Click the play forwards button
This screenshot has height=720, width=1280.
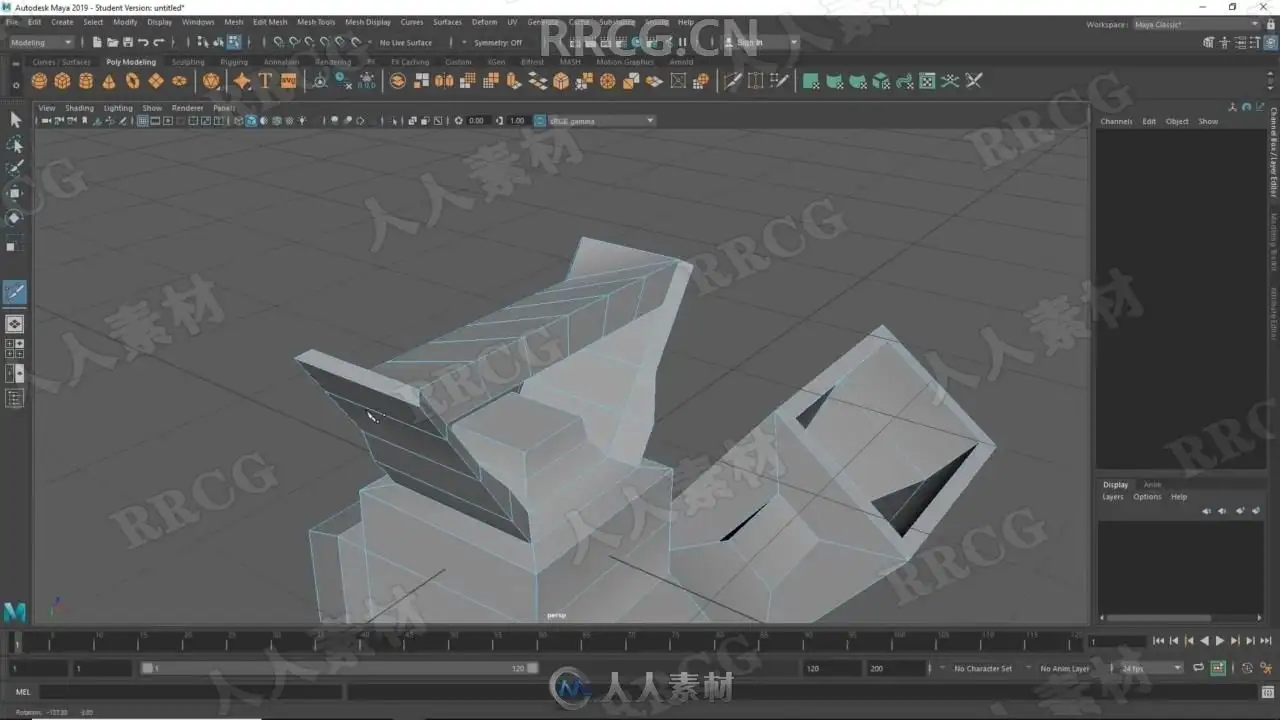pyautogui.click(x=1220, y=641)
